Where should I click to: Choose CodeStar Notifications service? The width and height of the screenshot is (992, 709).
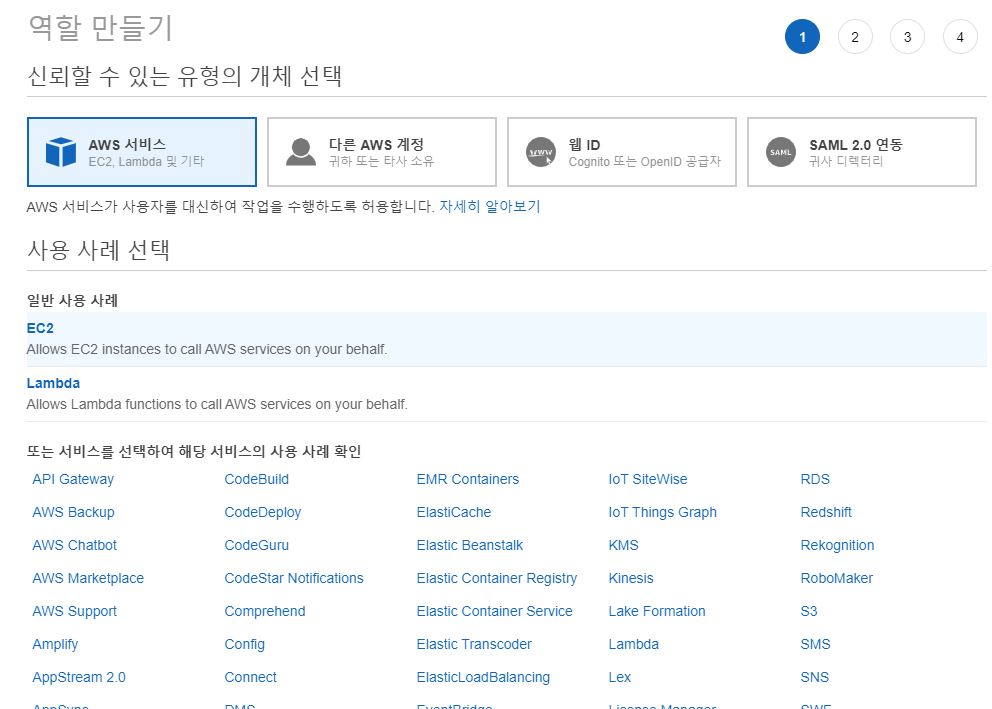[x=294, y=578]
